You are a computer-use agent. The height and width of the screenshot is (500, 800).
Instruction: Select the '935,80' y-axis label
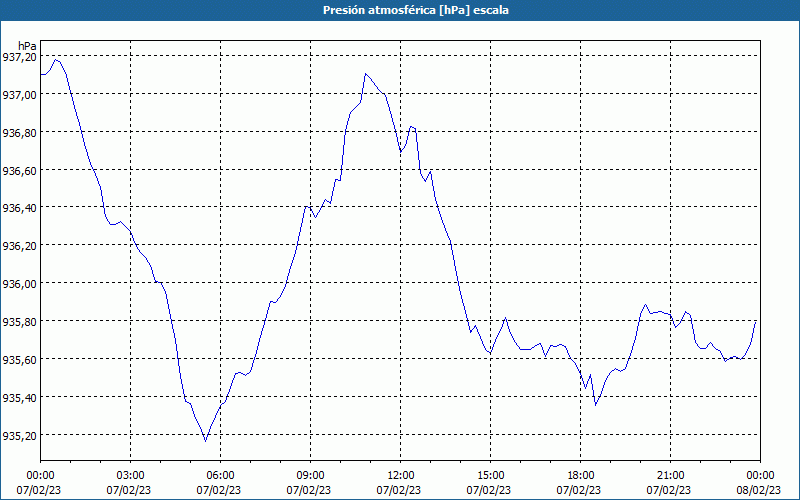pos(19,321)
